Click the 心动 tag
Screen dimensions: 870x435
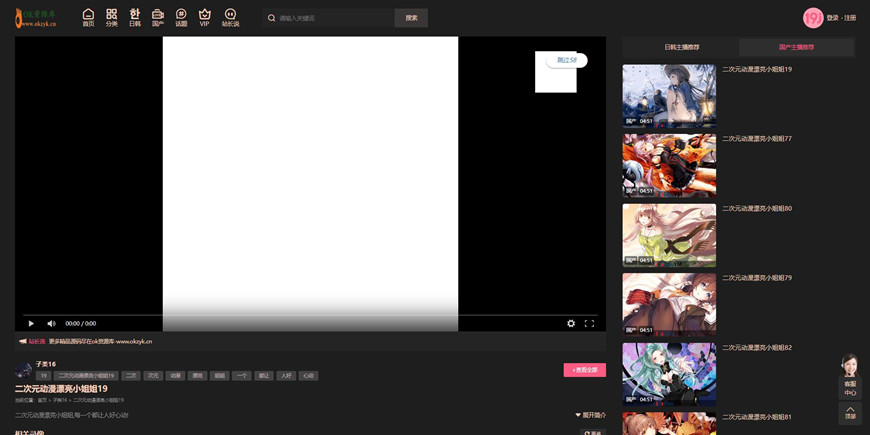(x=308, y=376)
